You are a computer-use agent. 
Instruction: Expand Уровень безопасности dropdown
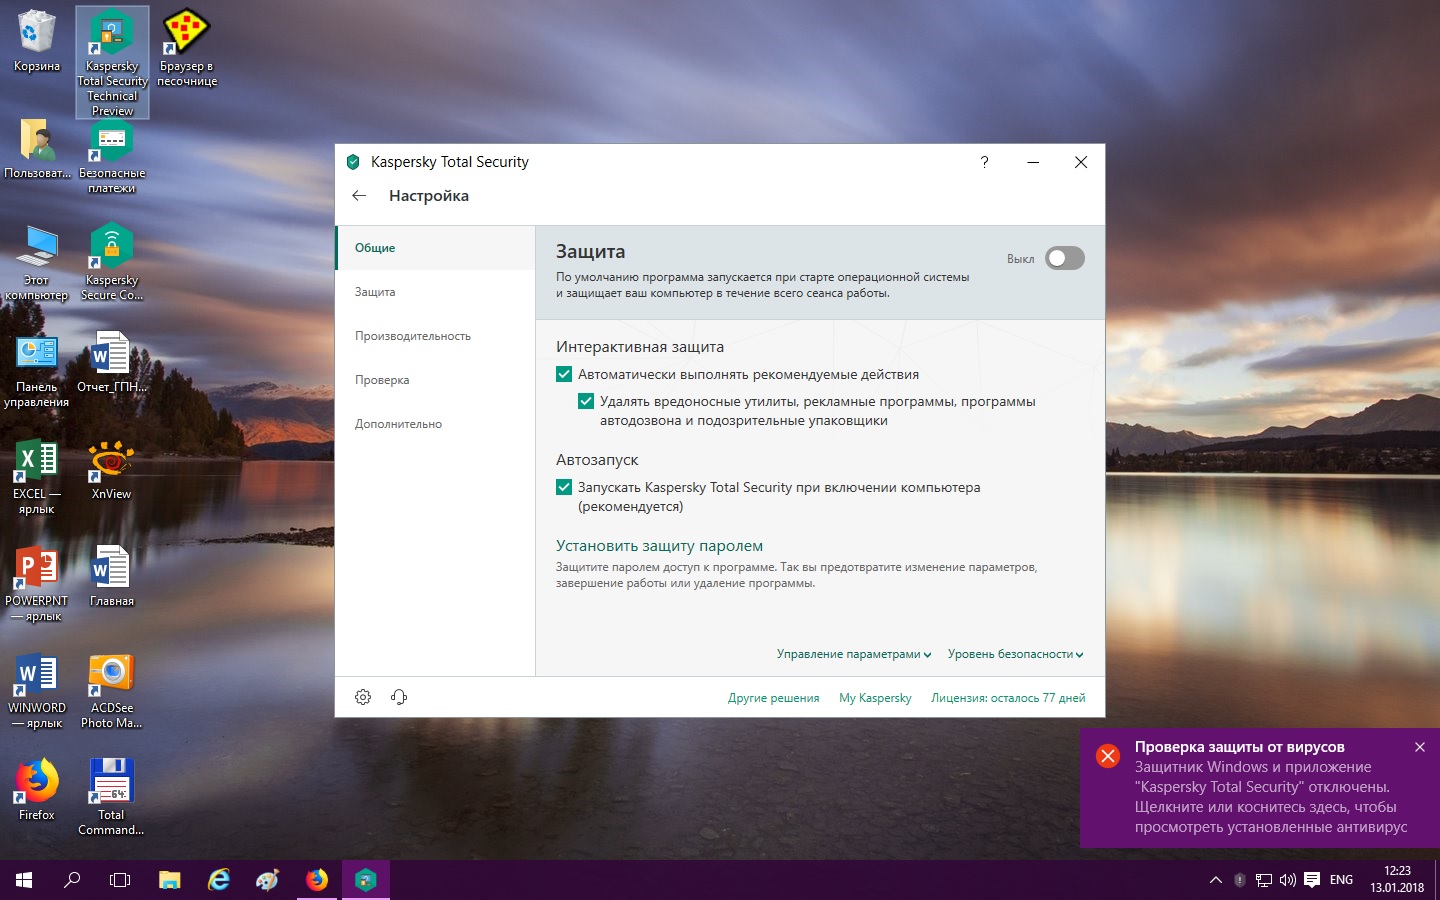click(1015, 654)
